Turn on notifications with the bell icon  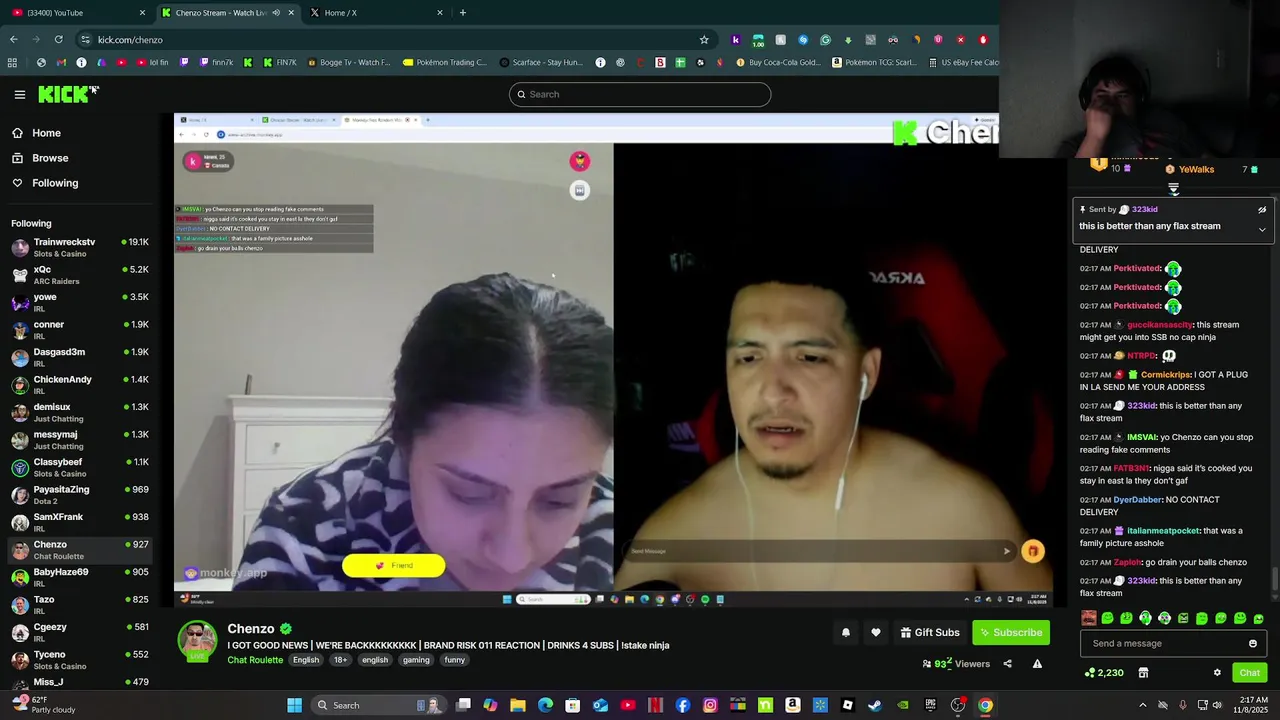[x=846, y=632]
